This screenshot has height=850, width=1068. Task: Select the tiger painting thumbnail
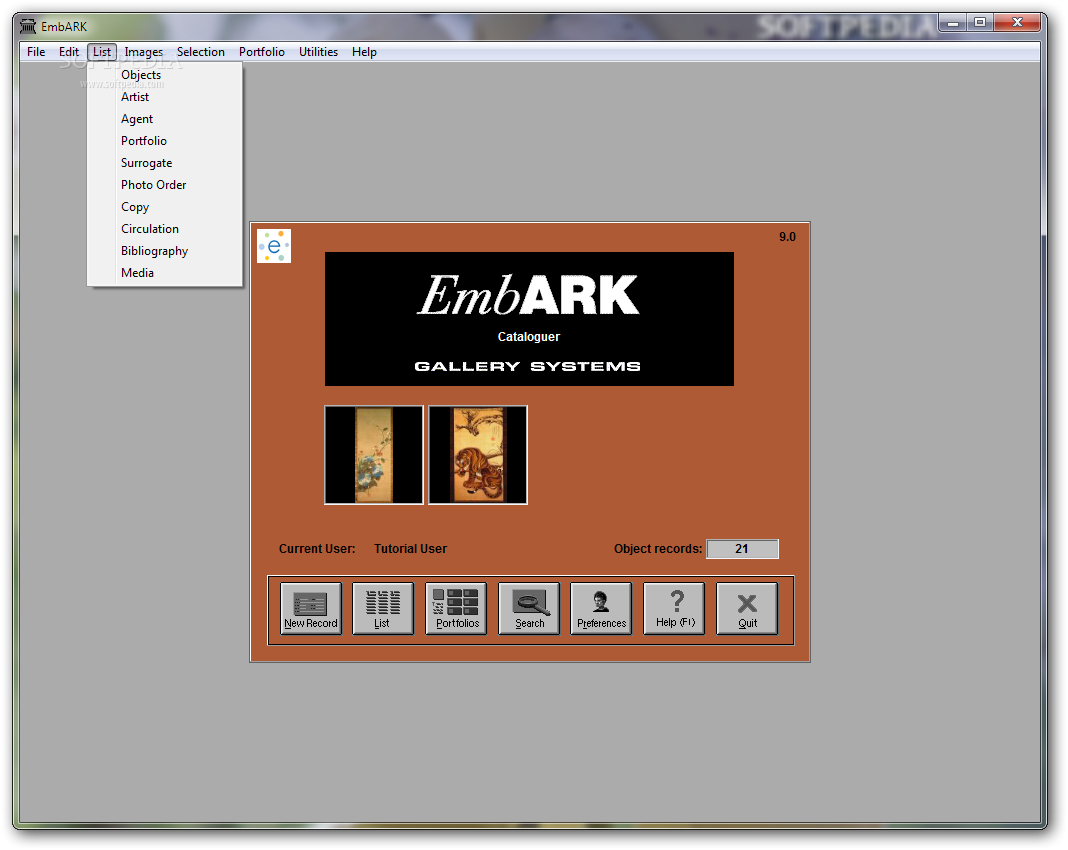coord(477,455)
